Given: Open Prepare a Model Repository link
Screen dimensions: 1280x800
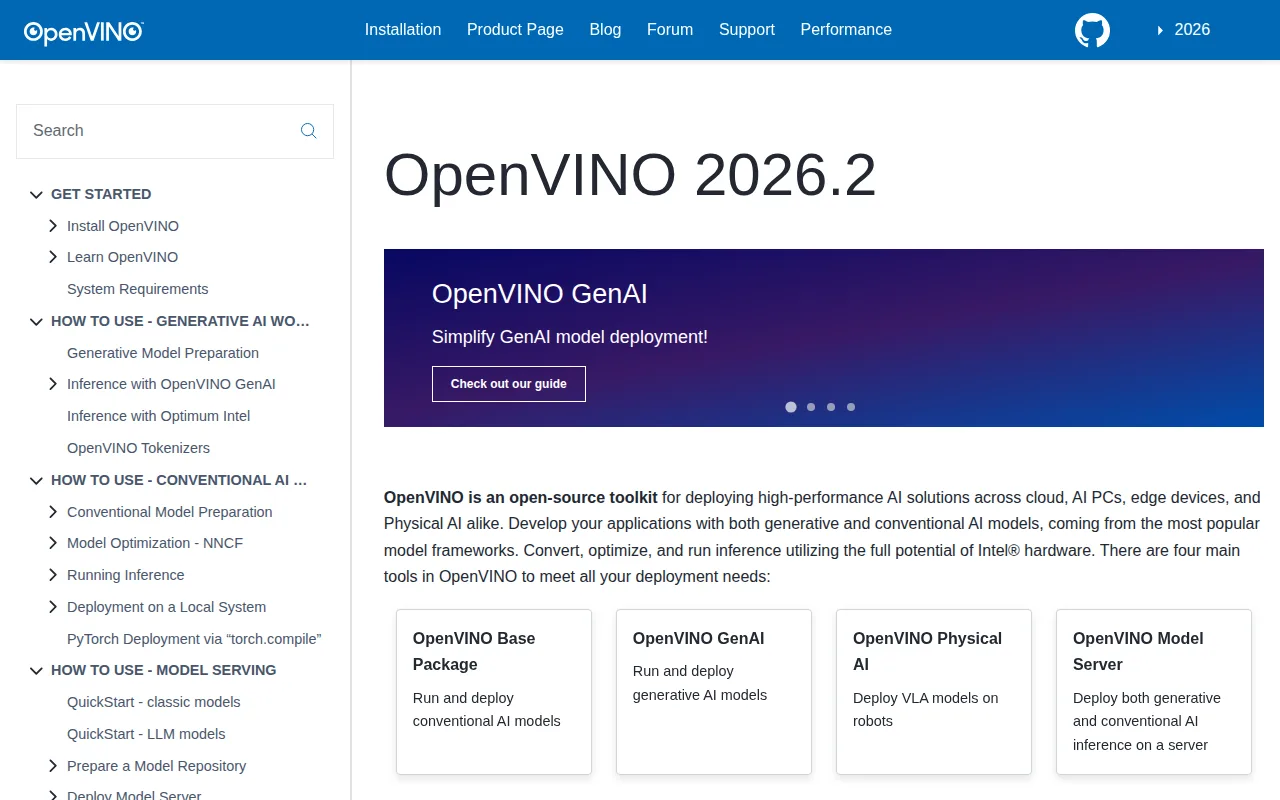Looking at the screenshot, I should click(157, 766).
